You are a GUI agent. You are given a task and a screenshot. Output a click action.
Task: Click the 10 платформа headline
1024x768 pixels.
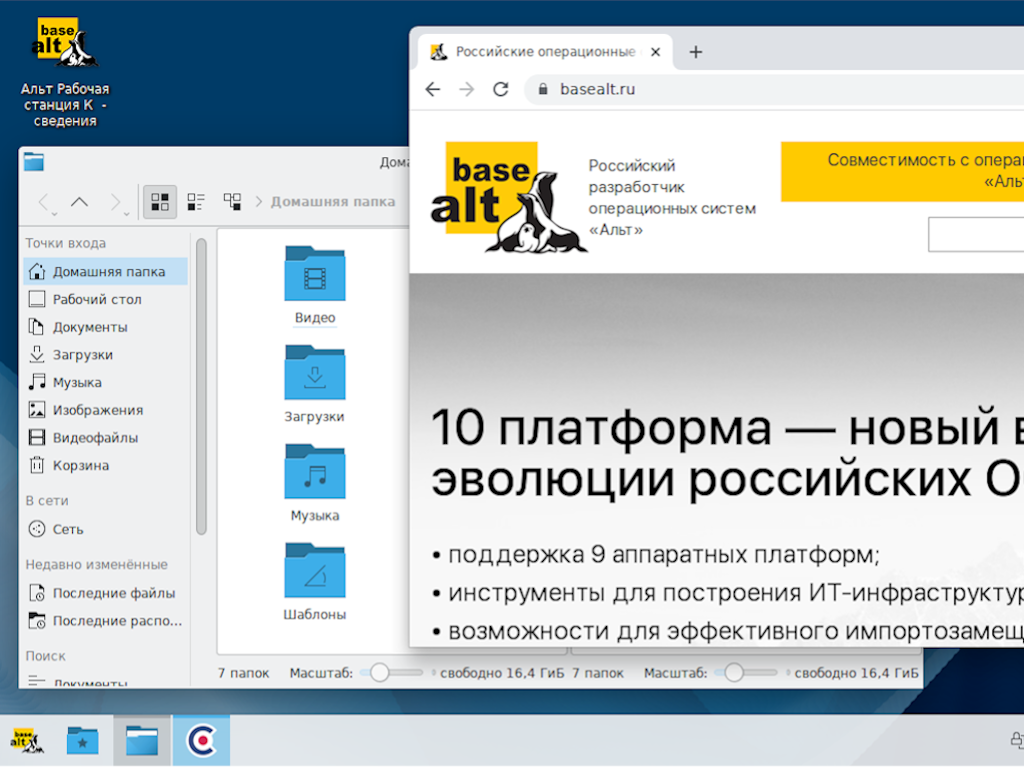pos(728,453)
